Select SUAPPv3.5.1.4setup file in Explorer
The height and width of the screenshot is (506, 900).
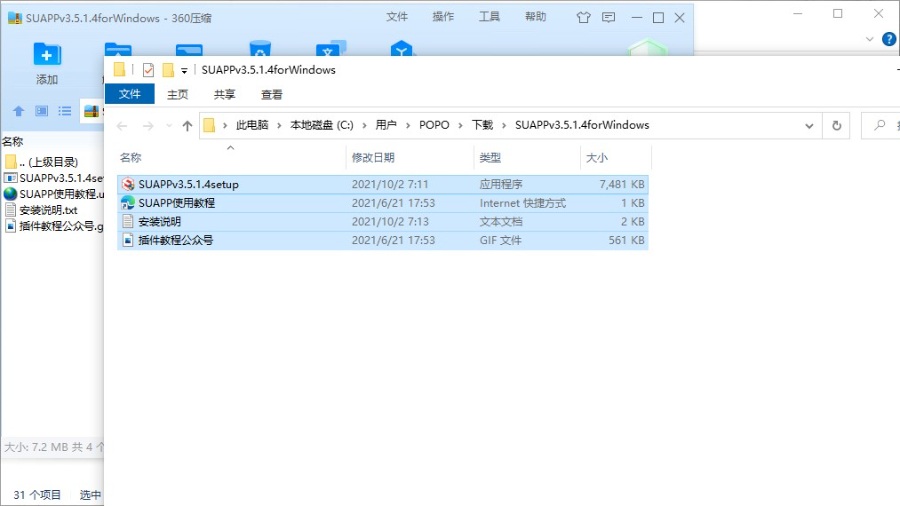coord(383,184)
